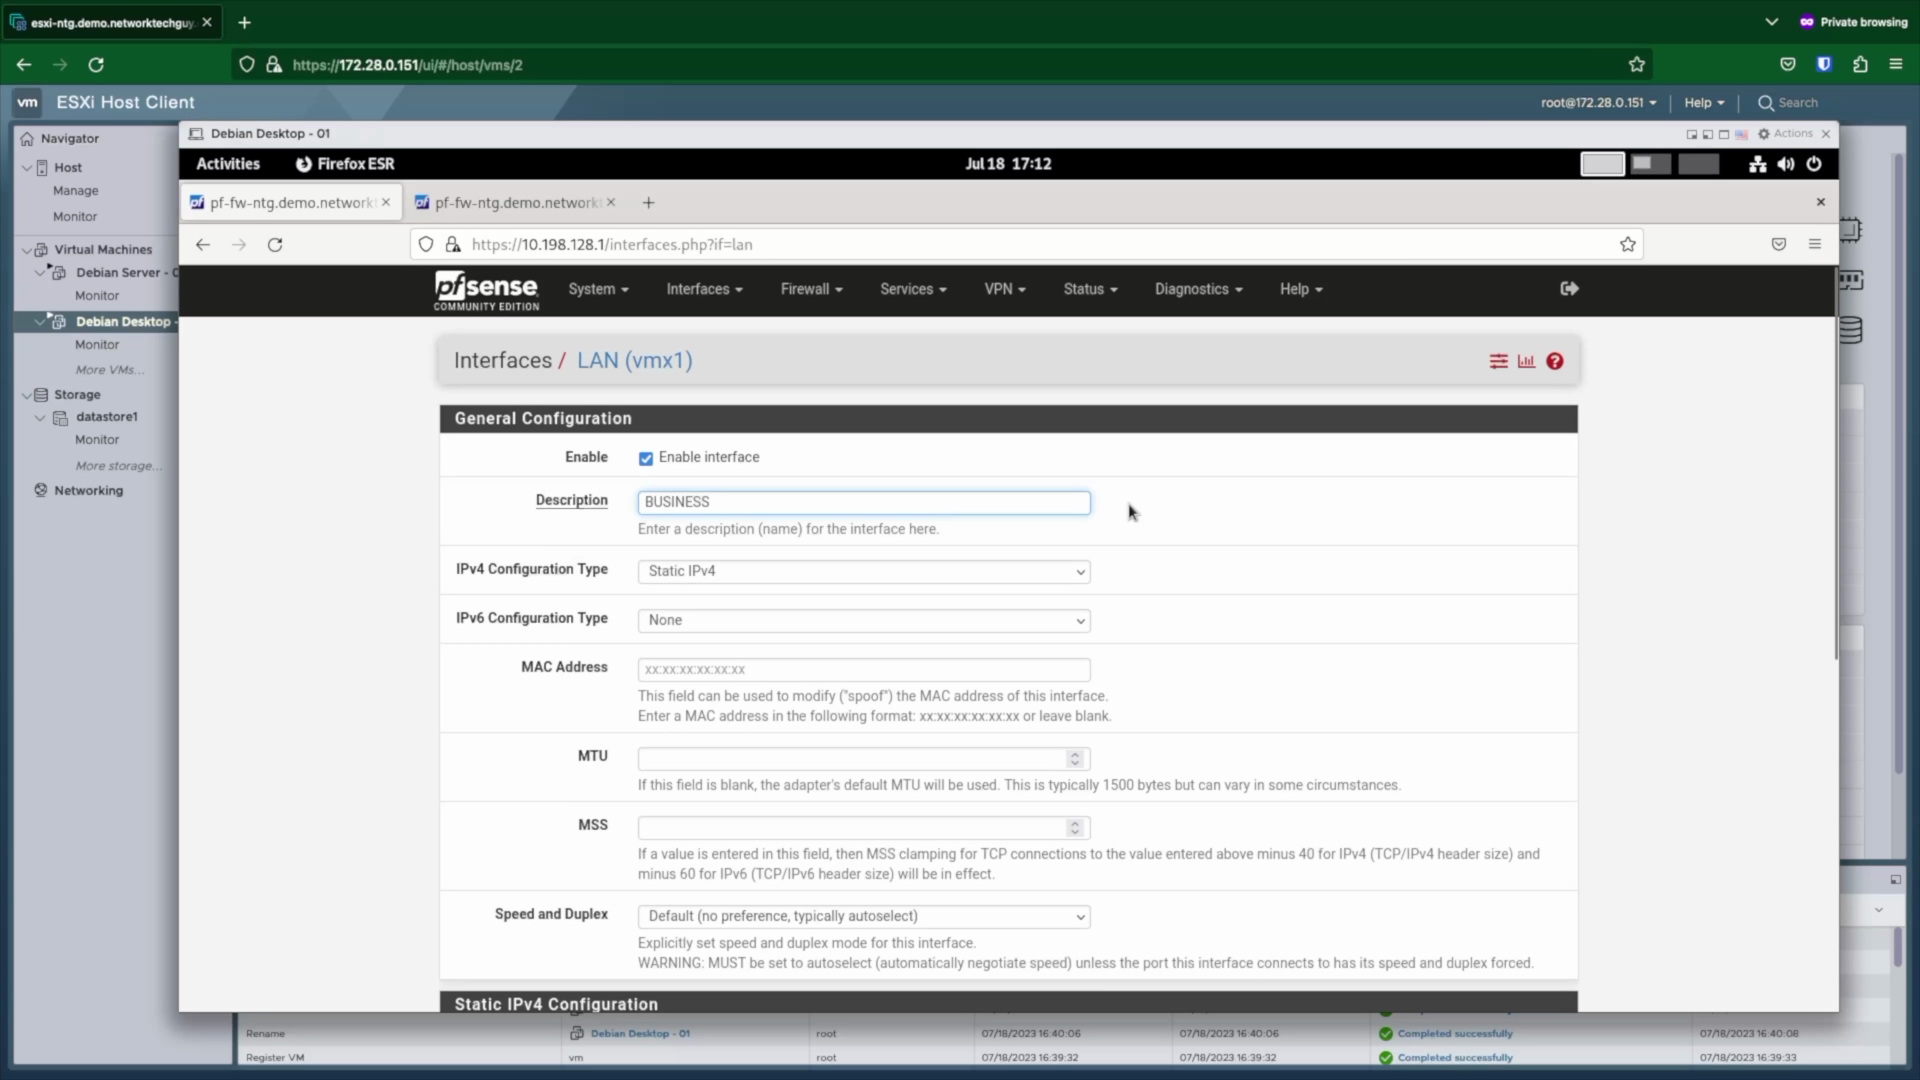The height and width of the screenshot is (1080, 1920).
Task: Click the pfSense logout icon
Action: pos(1569,289)
